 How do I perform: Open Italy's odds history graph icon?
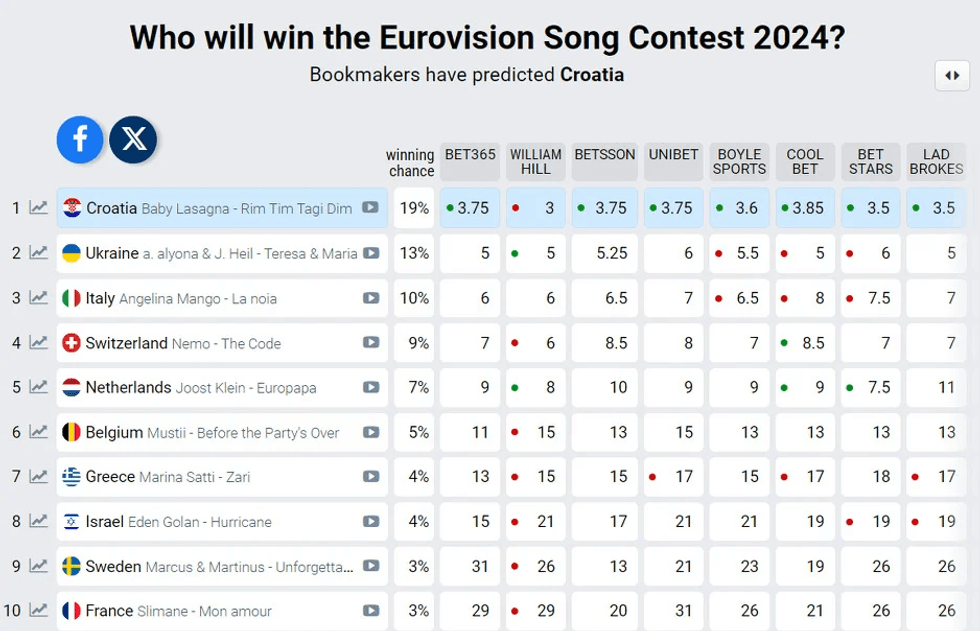(38, 298)
